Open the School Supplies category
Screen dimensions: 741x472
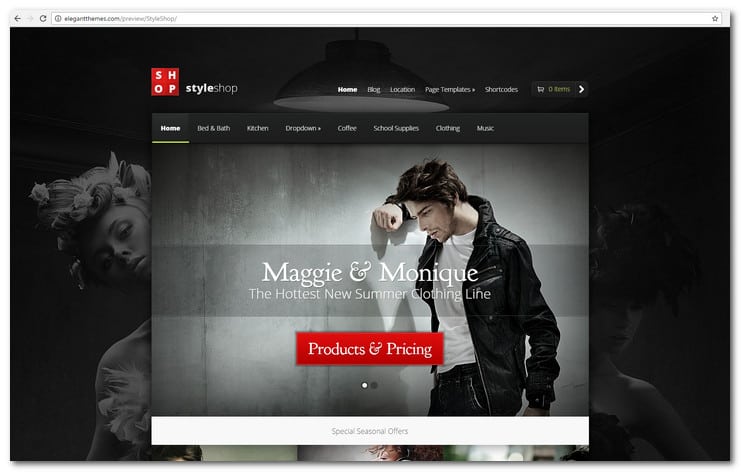(x=396, y=128)
